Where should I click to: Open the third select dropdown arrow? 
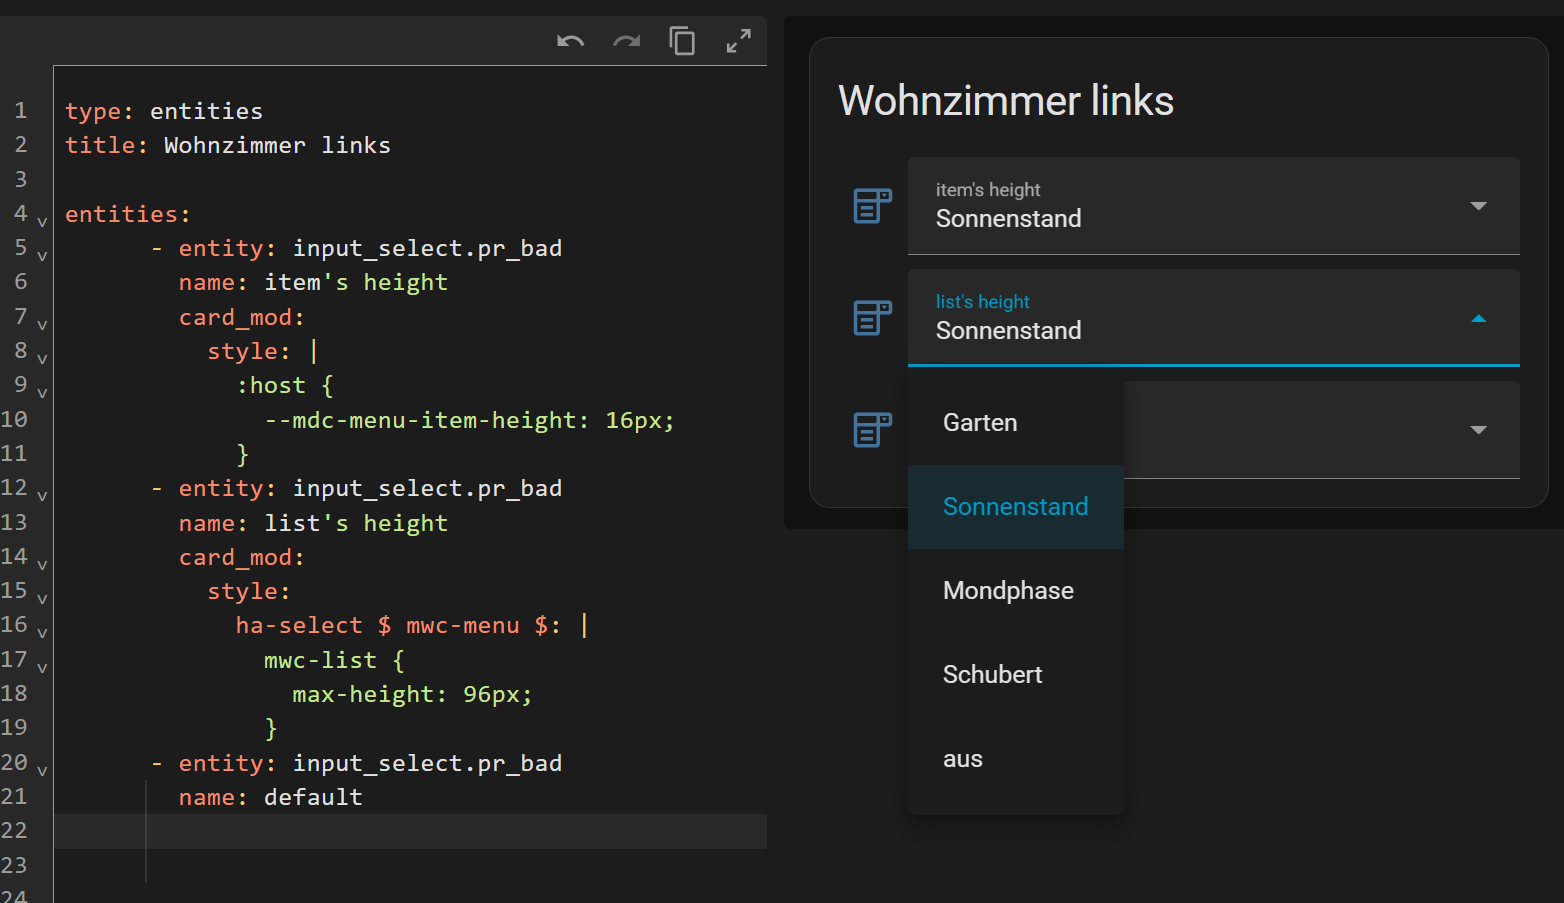(1477, 430)
